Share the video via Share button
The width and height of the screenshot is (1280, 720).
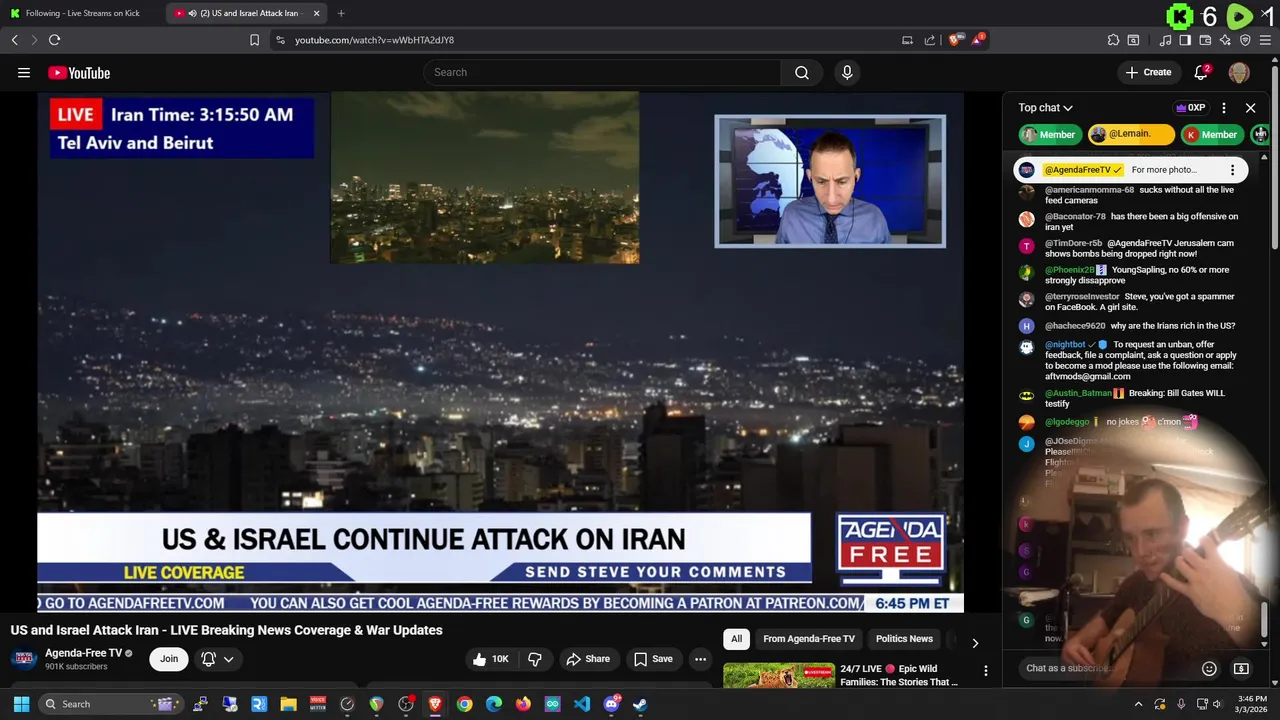(587, 659)
